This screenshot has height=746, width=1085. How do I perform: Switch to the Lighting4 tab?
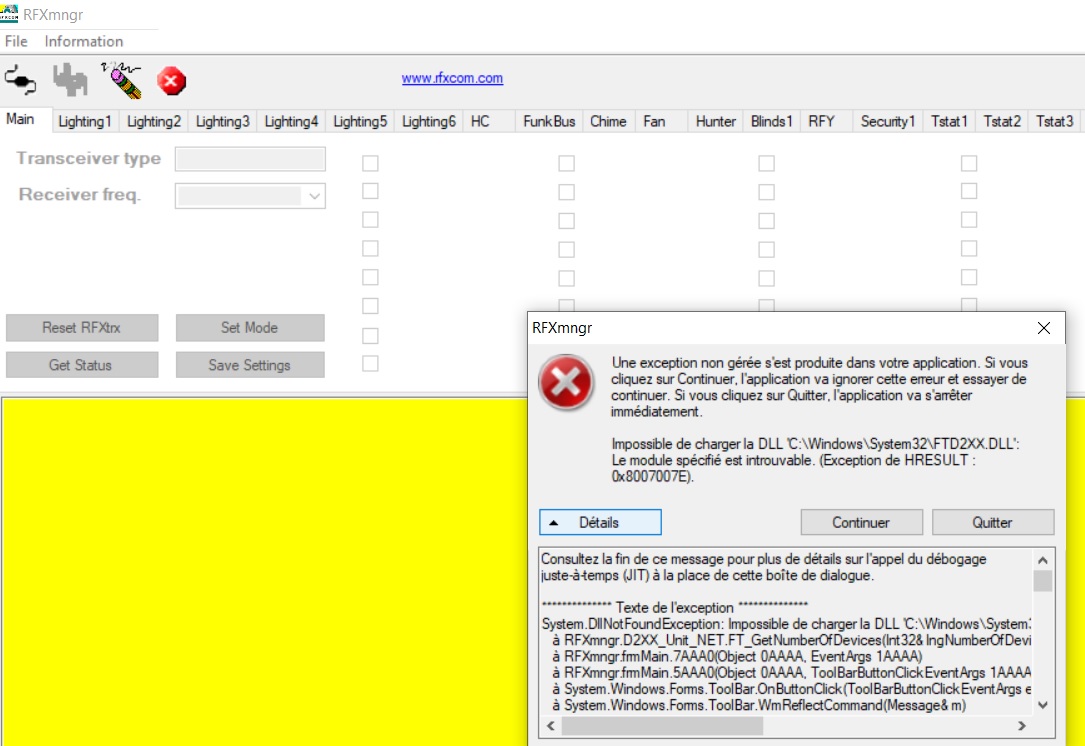pos(291,121)
